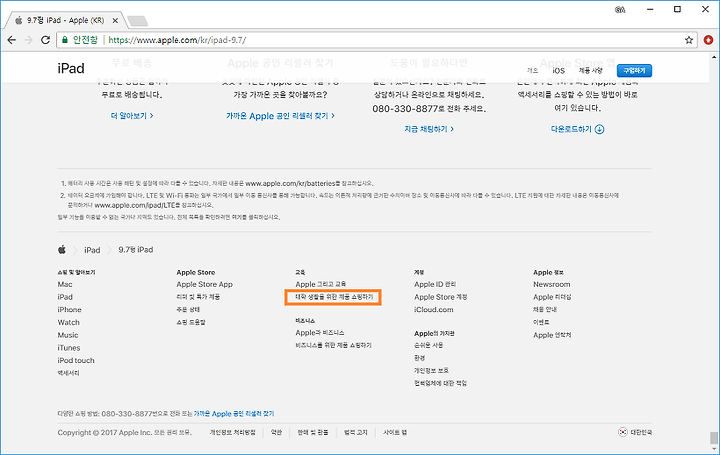Screen dimensions: 720x455
Task: Open the 개요 nav item
Action: [532, 70]
